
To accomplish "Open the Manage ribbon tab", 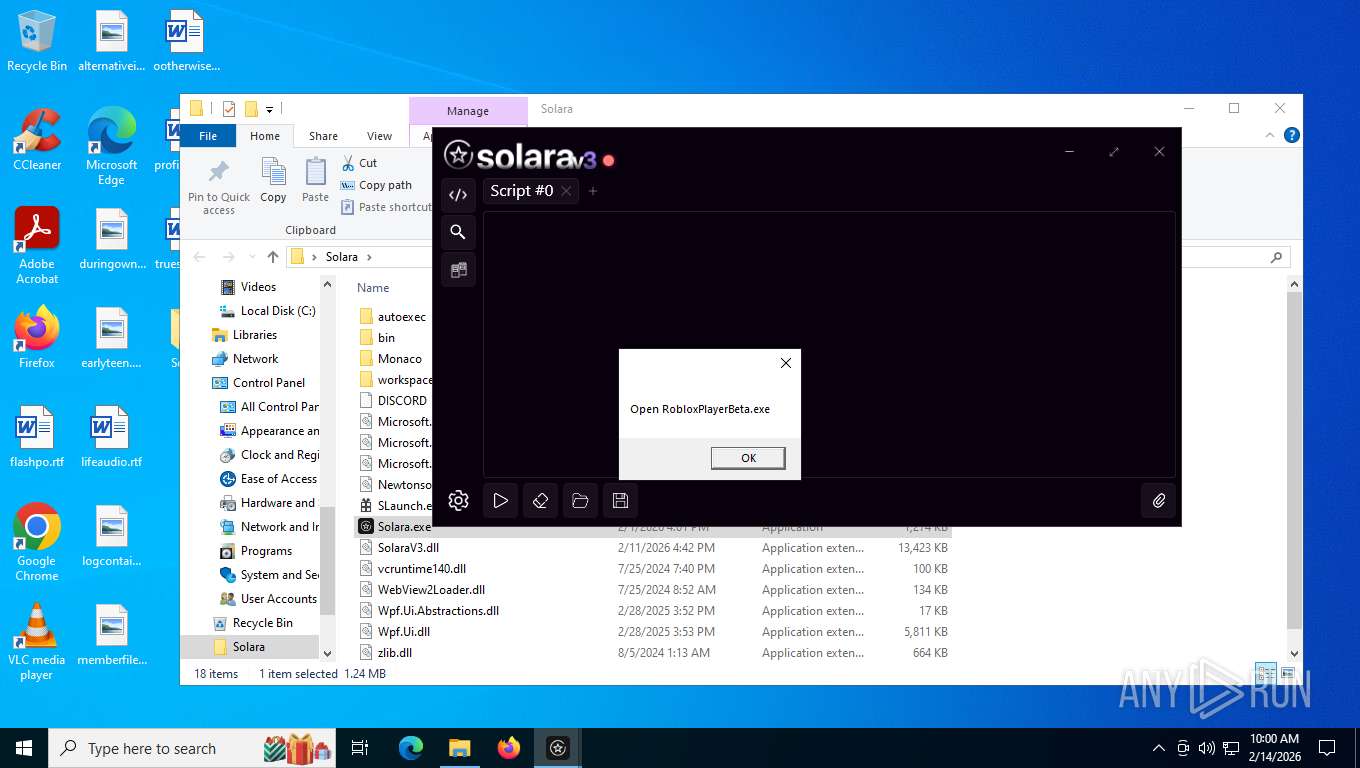I will pos(468,111).
